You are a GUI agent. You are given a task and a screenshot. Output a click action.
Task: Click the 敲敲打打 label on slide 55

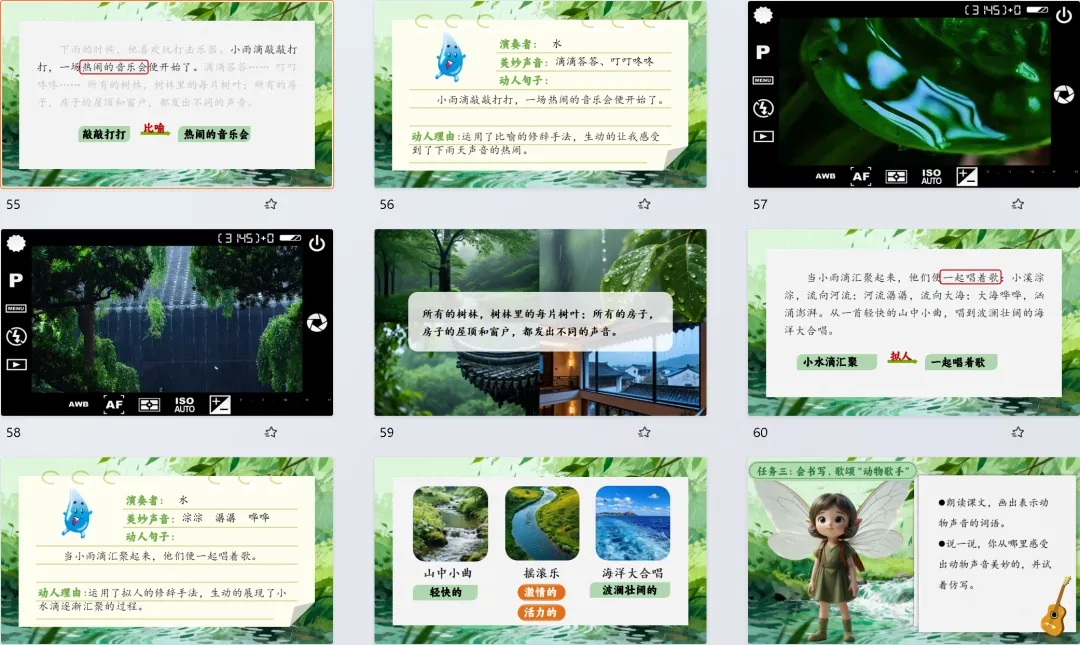(104, 134)
